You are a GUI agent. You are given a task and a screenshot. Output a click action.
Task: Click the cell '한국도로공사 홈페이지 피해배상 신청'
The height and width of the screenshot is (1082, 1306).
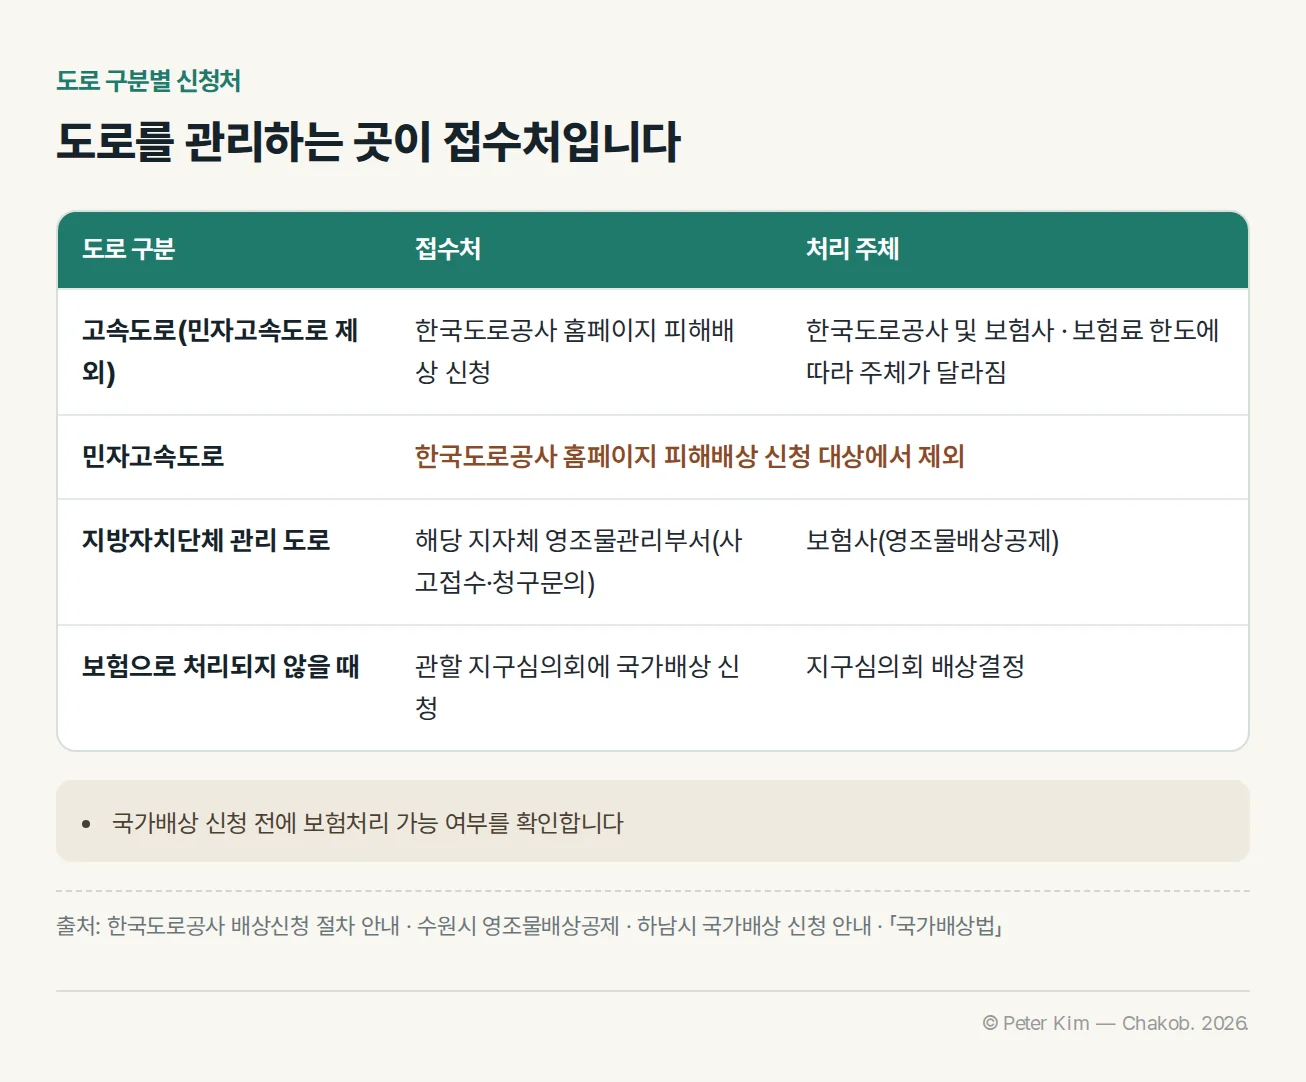pos(575,351)
